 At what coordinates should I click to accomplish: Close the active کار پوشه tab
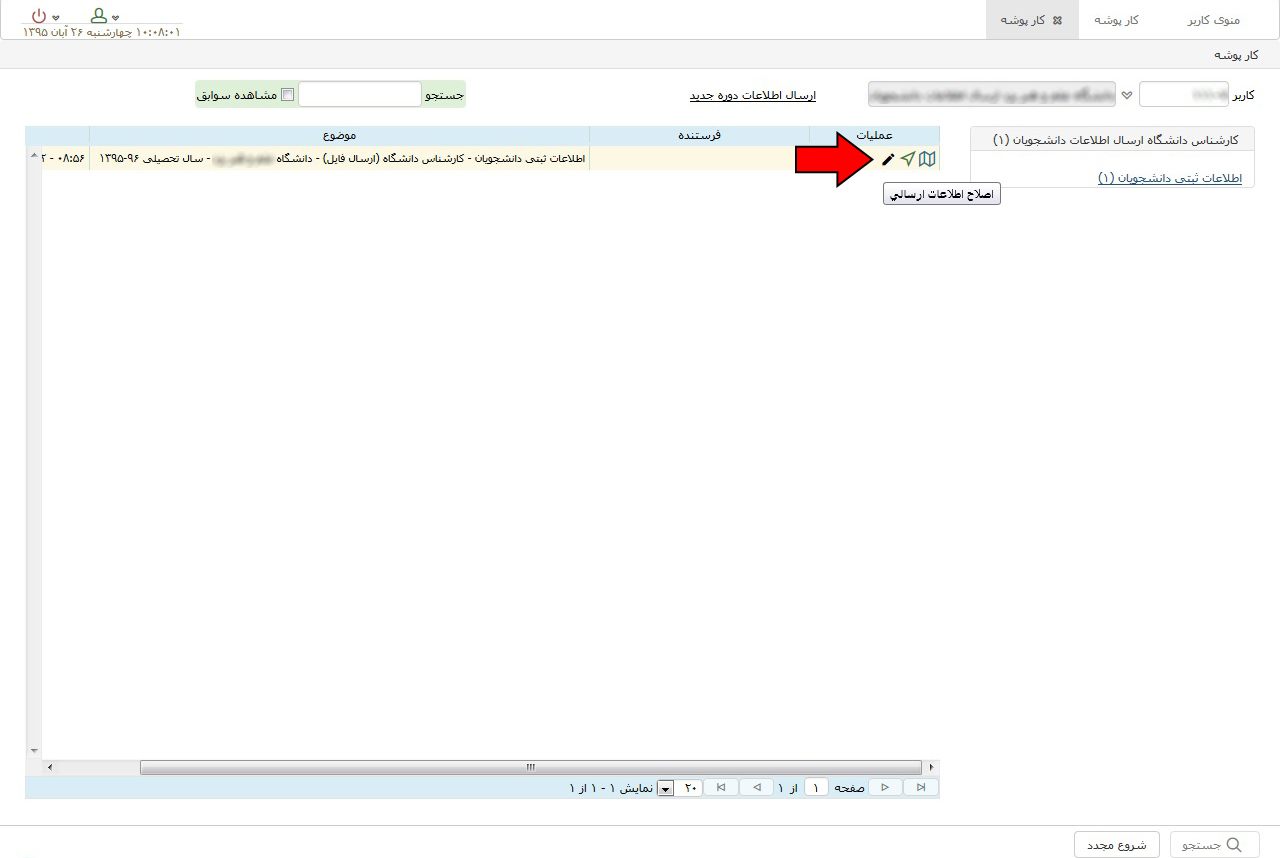(x=1058, y=20)
